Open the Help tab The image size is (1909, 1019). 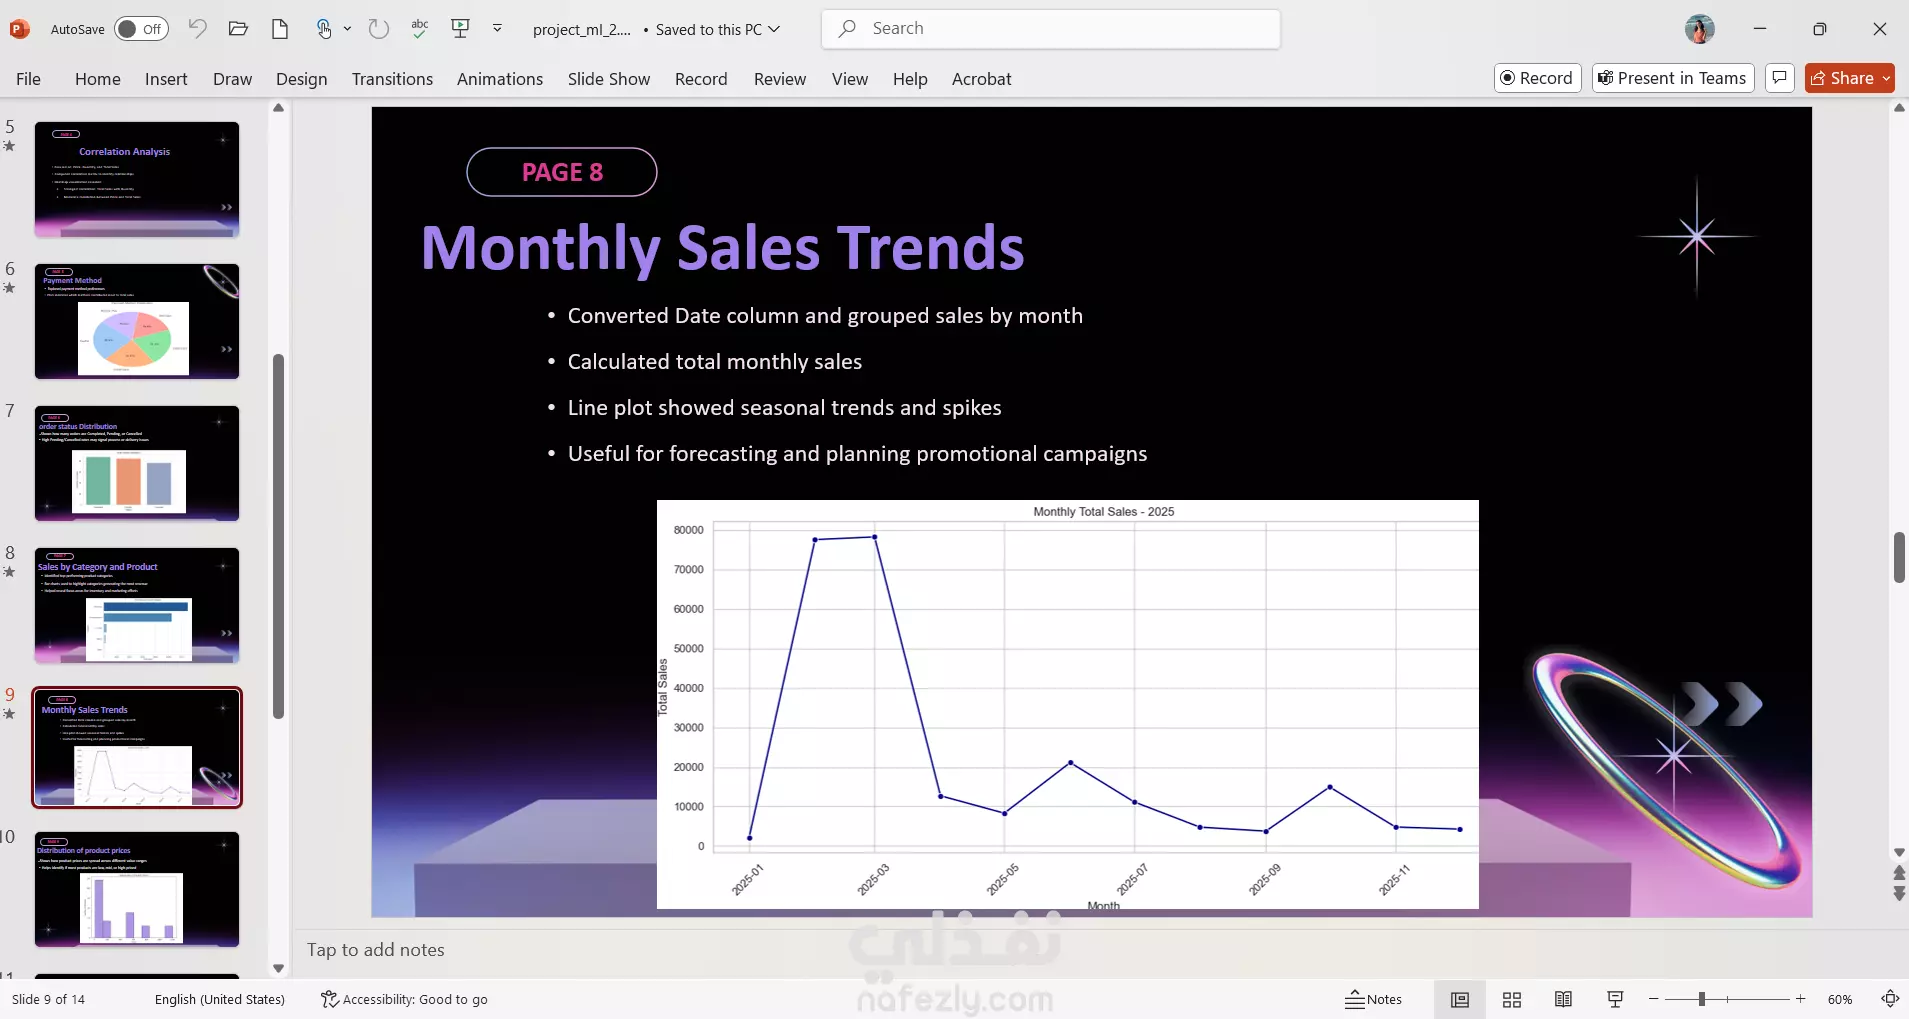coord(910,79)
